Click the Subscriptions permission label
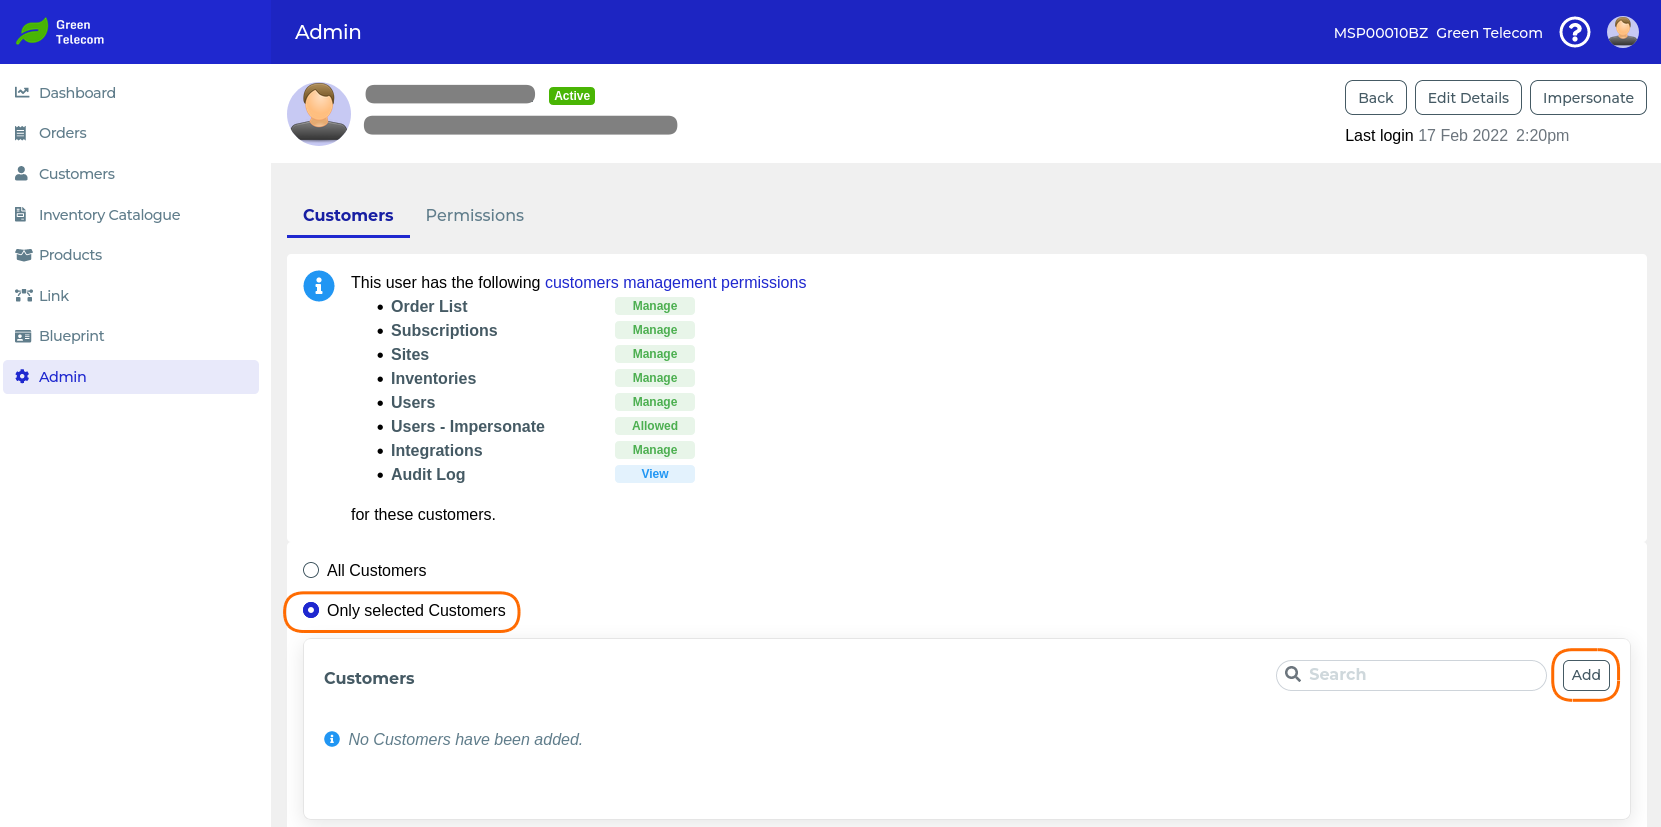This screenshot has height=827, width=1661. click(x=444, y=330)
